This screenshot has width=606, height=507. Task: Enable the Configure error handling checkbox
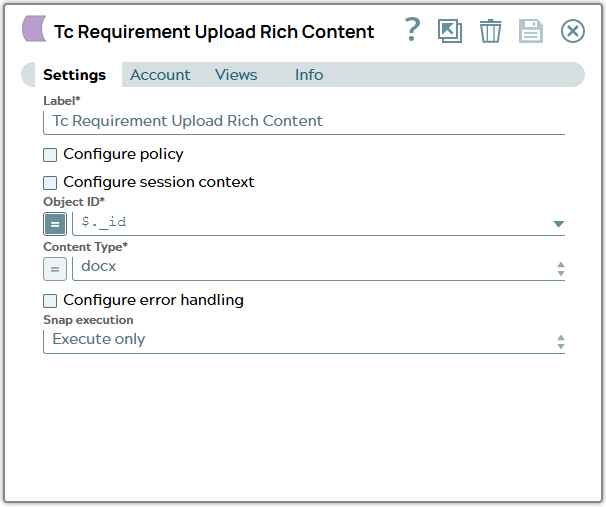[x=50, y=301]
